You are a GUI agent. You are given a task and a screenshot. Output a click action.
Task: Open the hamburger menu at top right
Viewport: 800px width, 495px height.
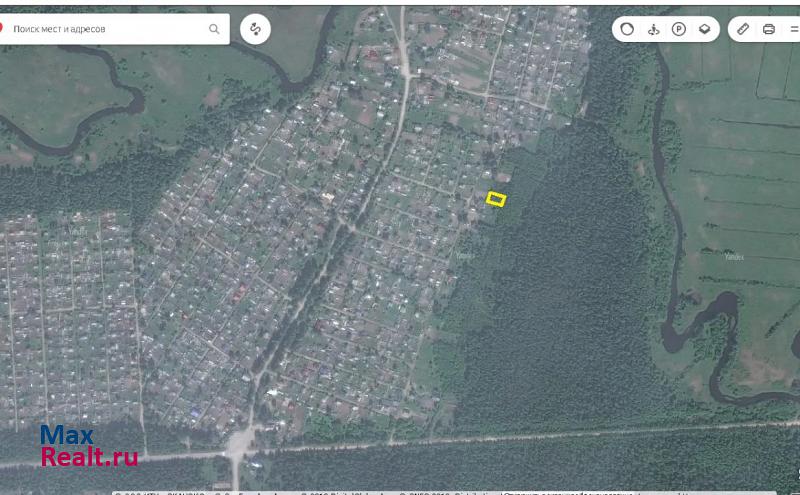[794, 29]
